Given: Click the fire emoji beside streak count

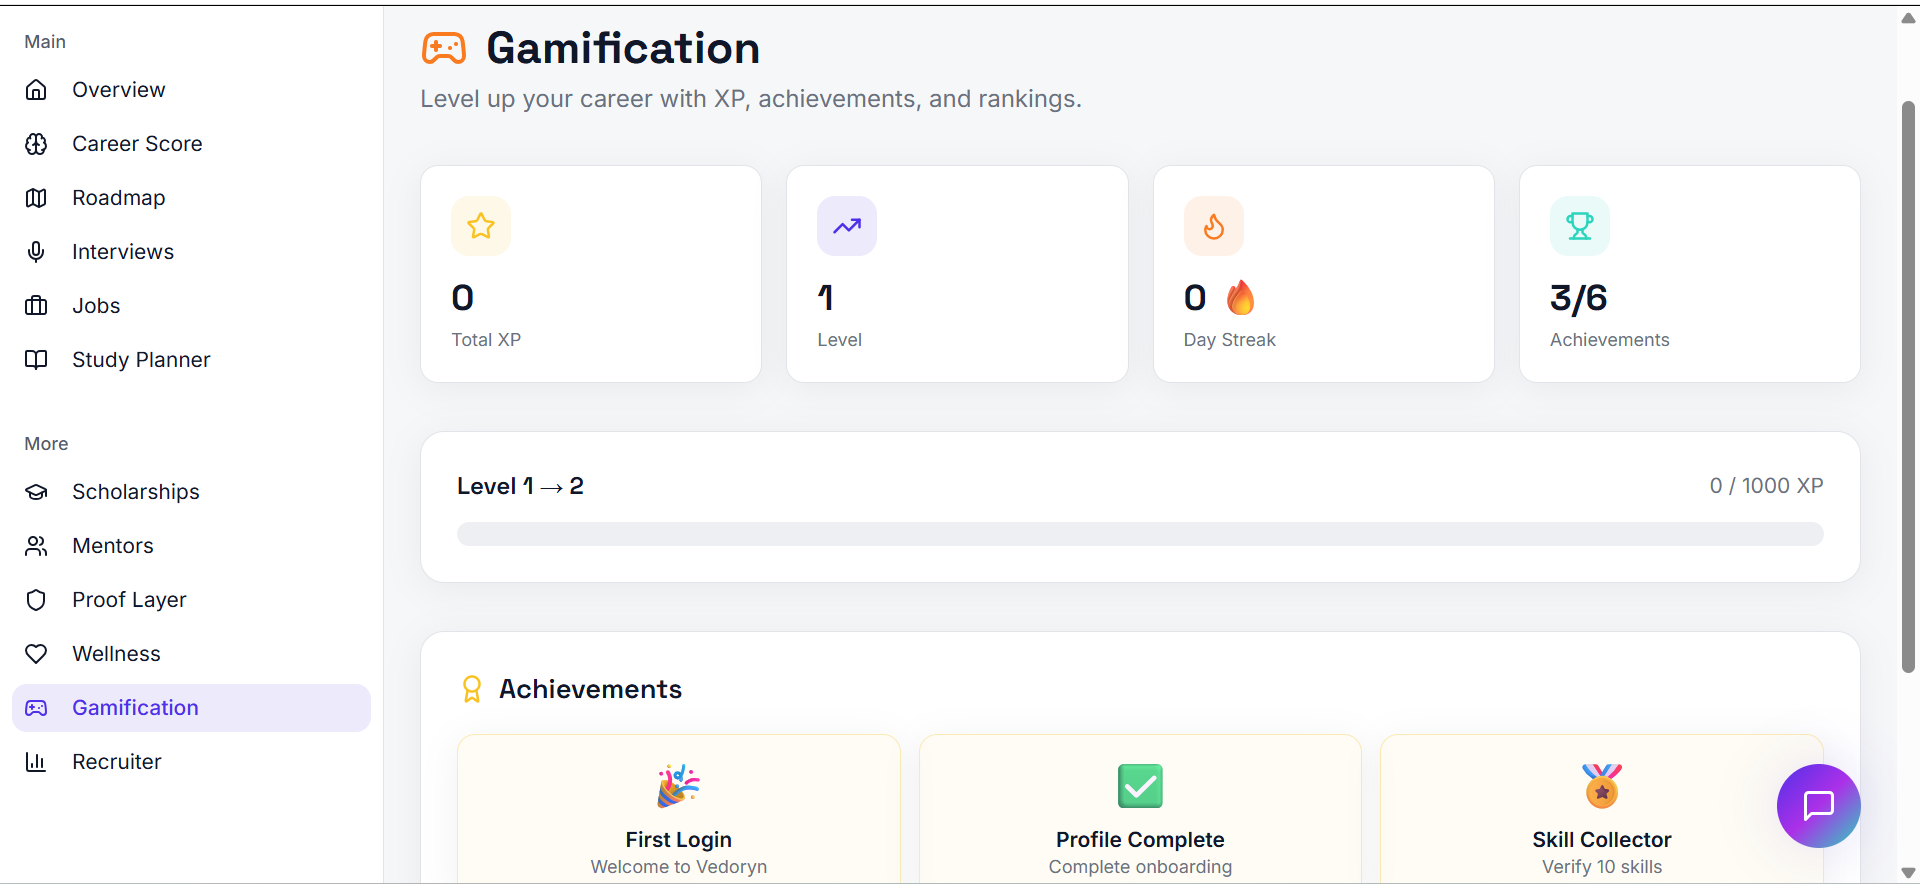Looking at the screenshot, I should [x=1241, y=298].
